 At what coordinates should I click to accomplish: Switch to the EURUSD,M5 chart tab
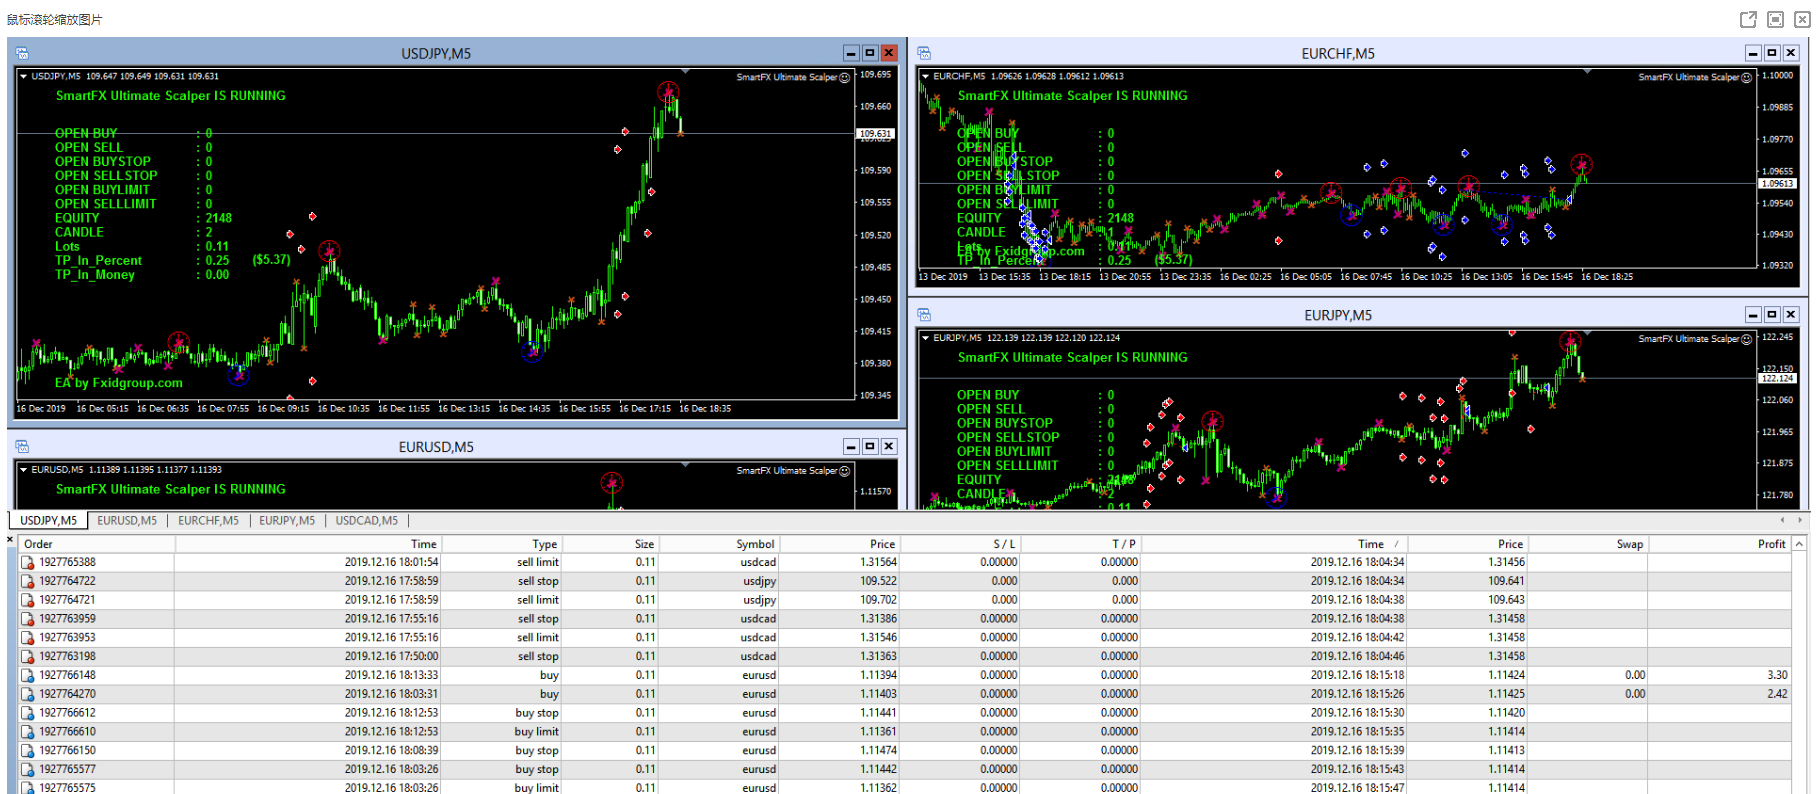127,521
